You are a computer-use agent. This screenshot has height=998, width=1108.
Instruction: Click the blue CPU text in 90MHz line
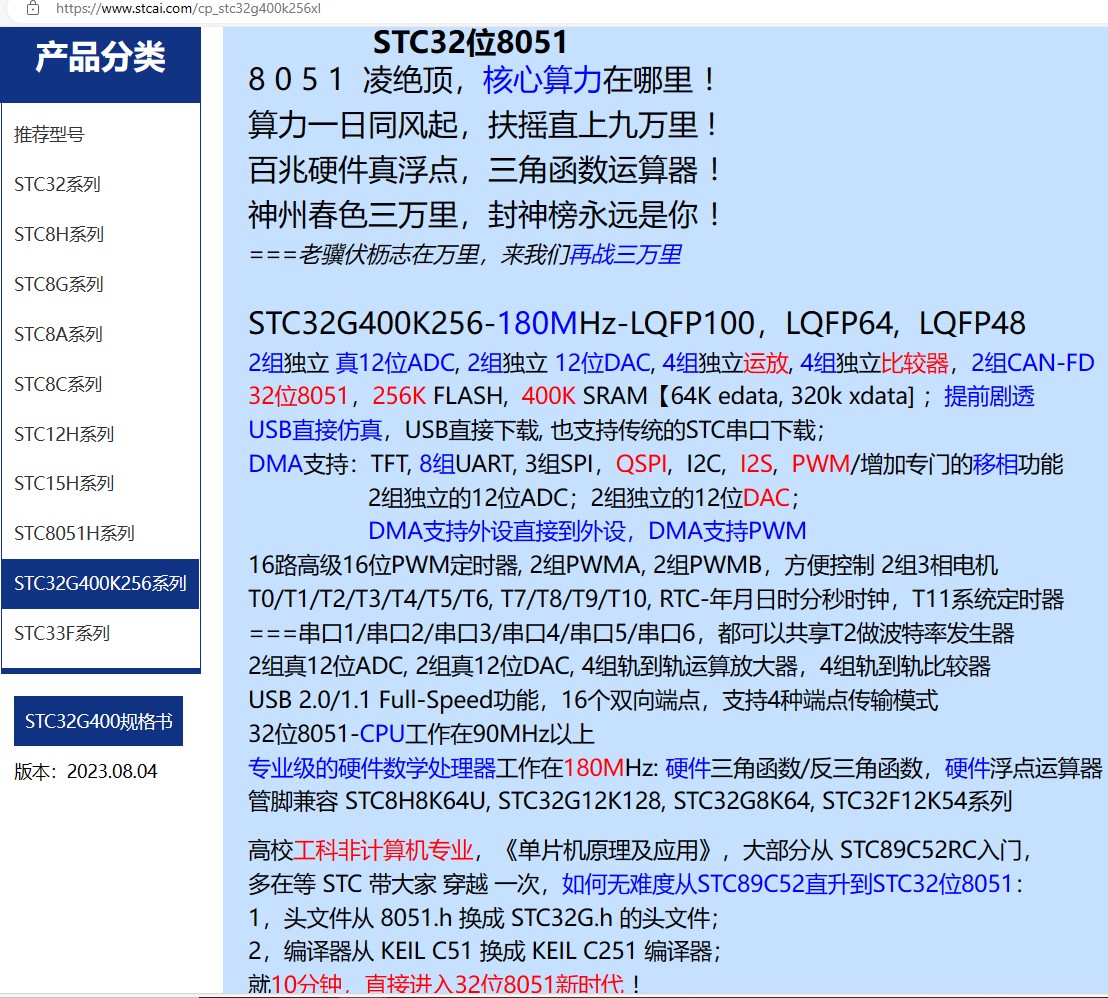click(x=382, y=734)
